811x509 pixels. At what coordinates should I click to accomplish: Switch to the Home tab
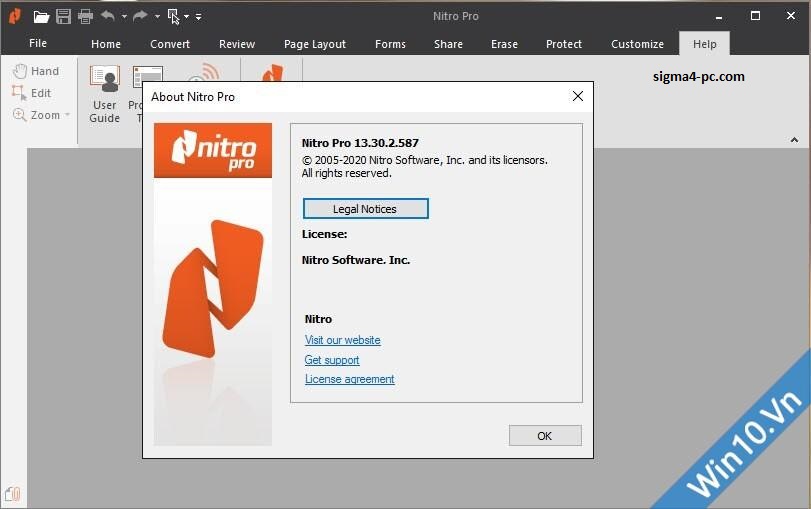(x=106, y=44)
